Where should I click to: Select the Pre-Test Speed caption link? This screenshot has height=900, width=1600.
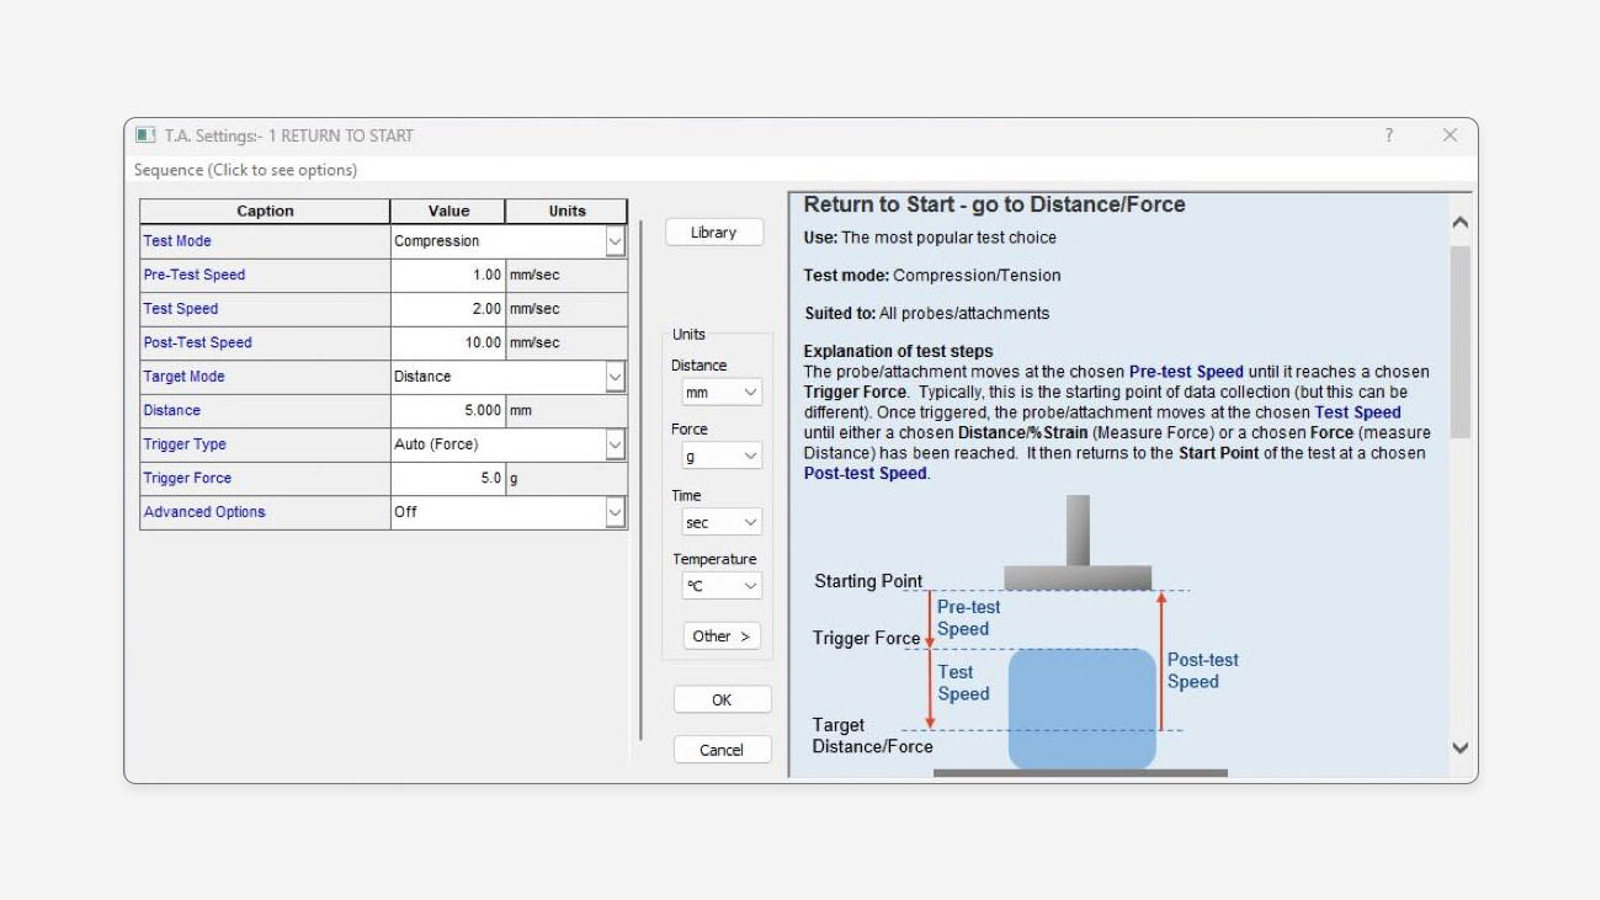195,275
